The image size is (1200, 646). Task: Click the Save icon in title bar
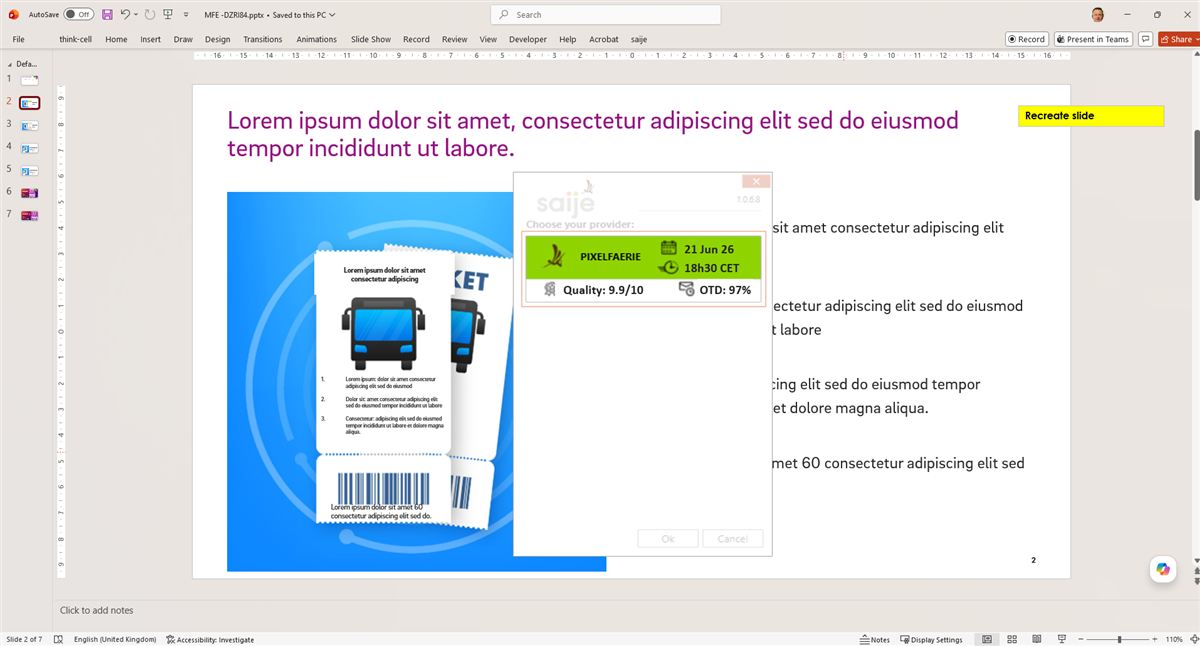pos(107,14)
